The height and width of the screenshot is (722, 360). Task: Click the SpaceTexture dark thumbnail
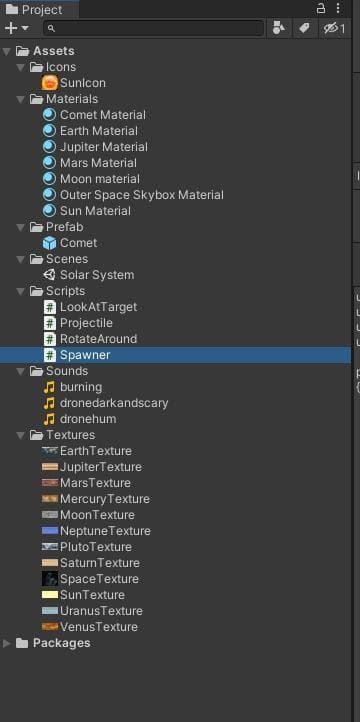coord(50,579)
